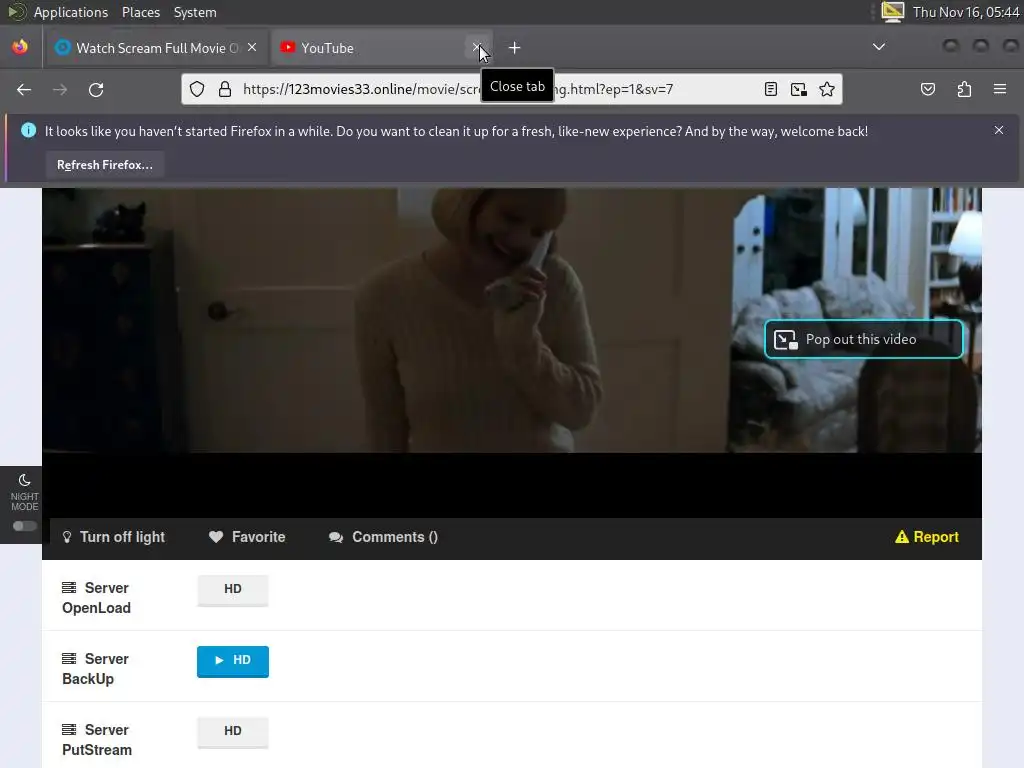Select HD on Server OpenLoad
Screen dimensions: 1024x768
point(232,590)
